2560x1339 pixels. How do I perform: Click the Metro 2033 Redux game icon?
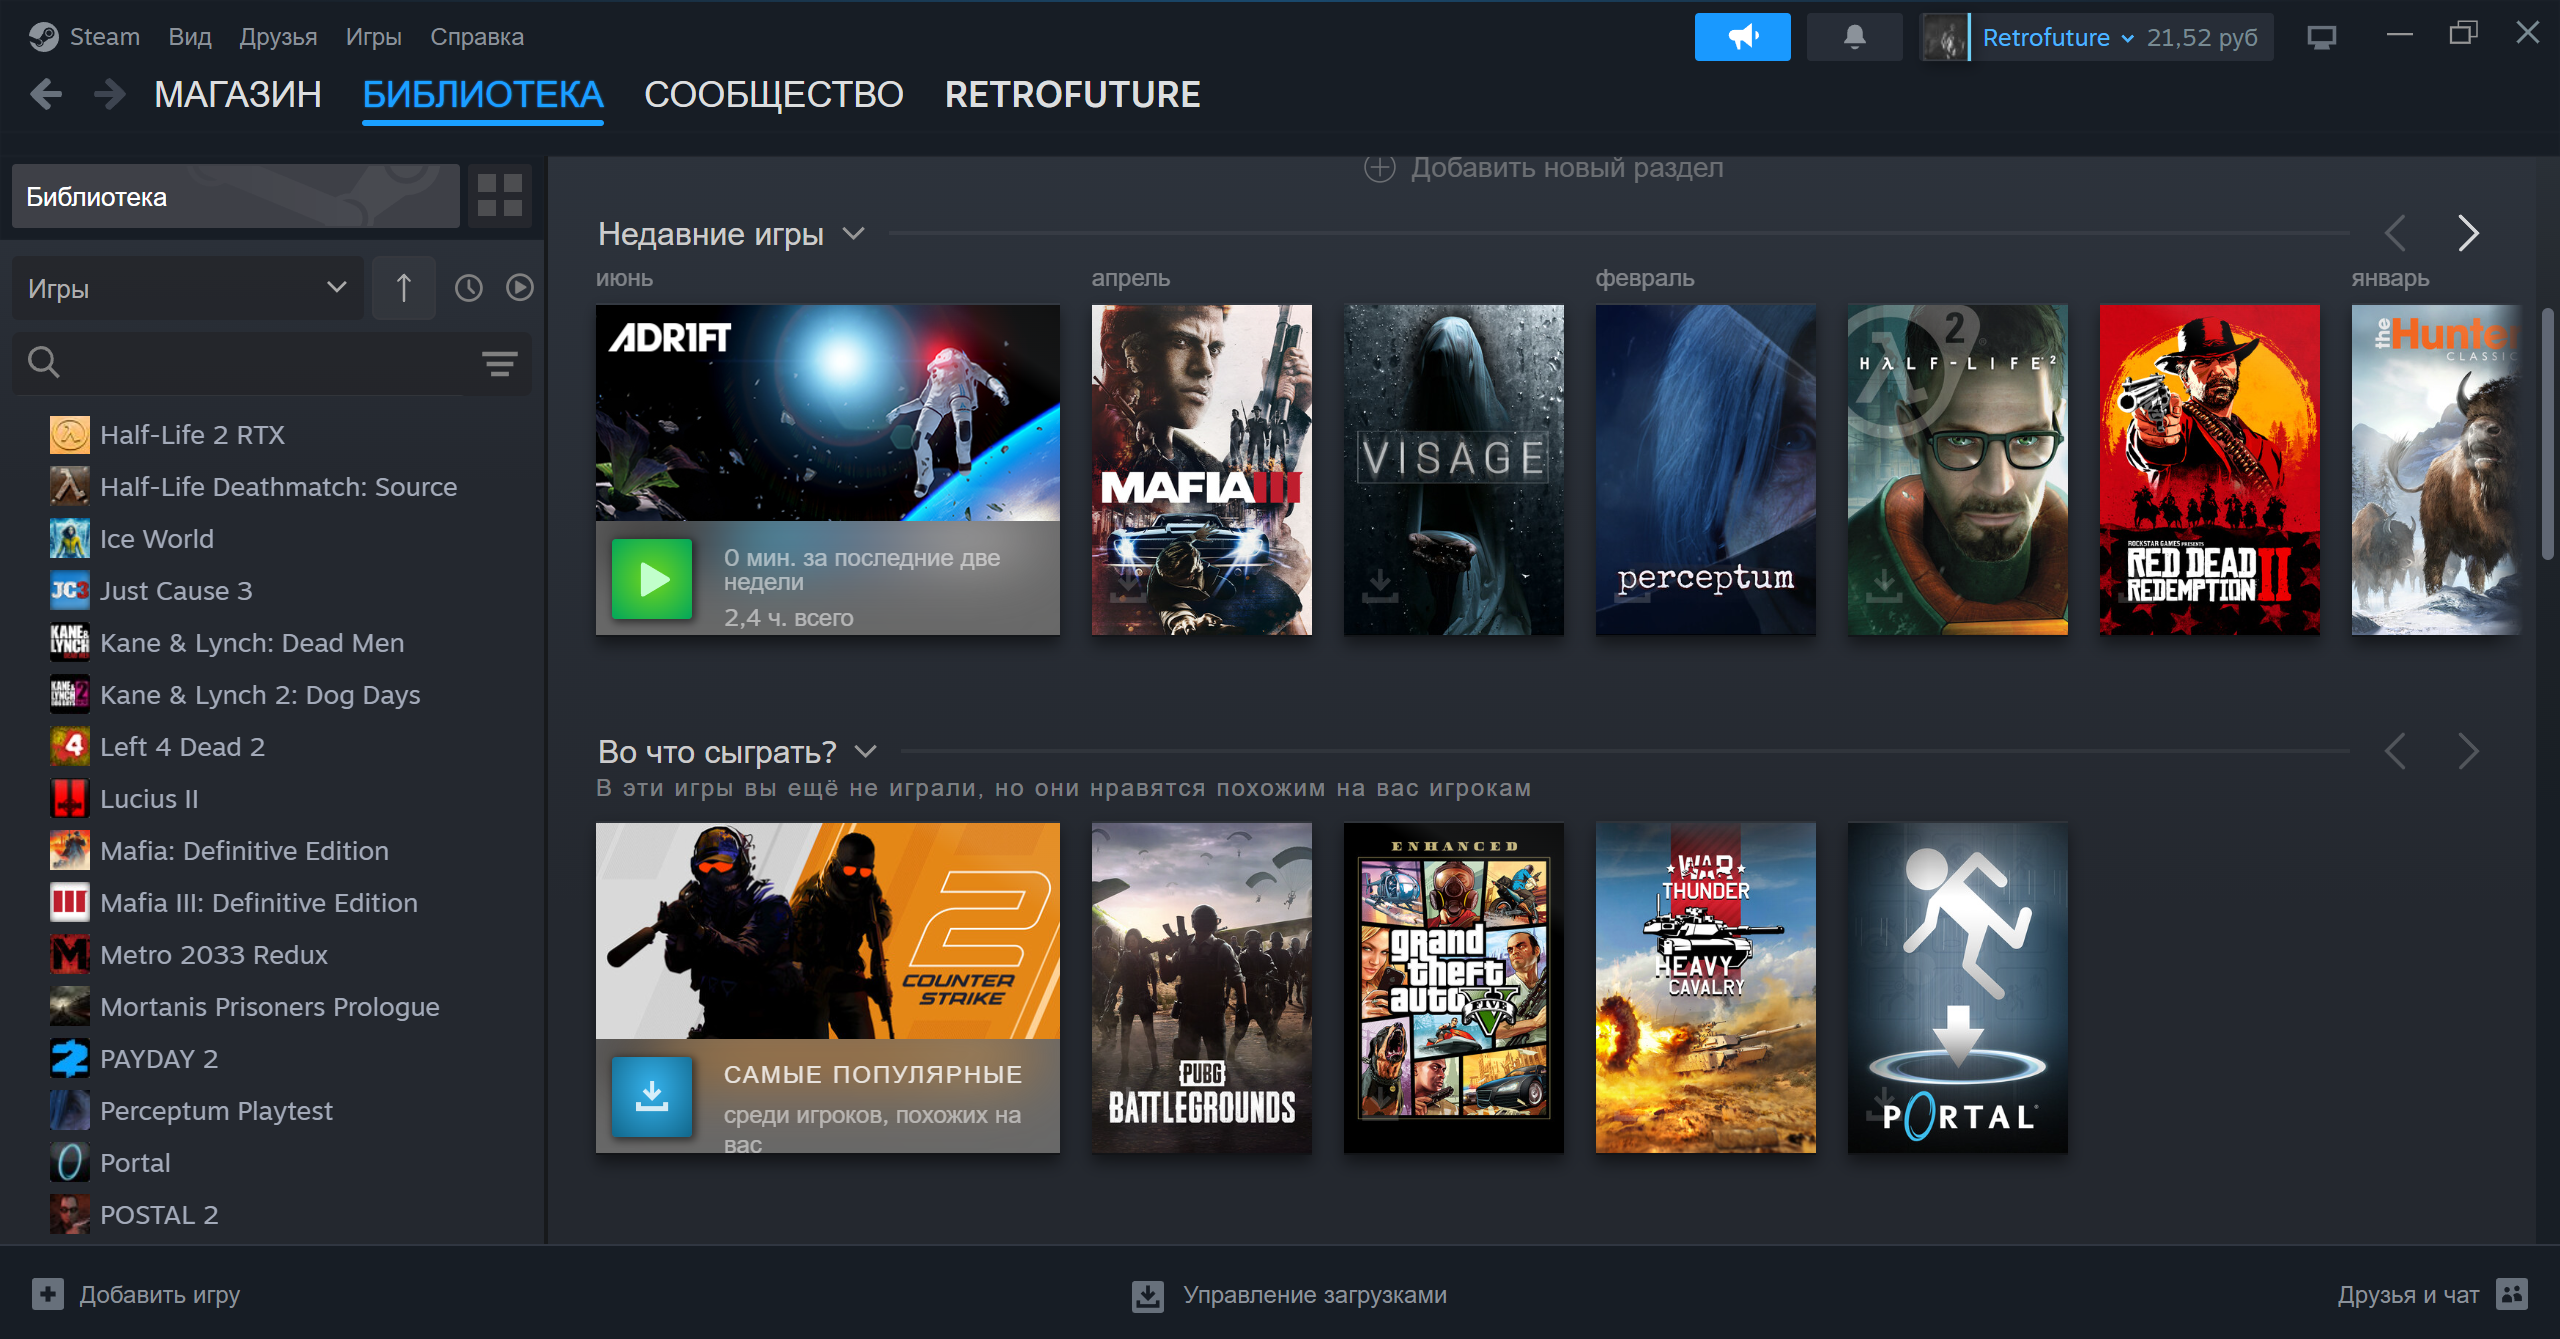pos(70,955)
